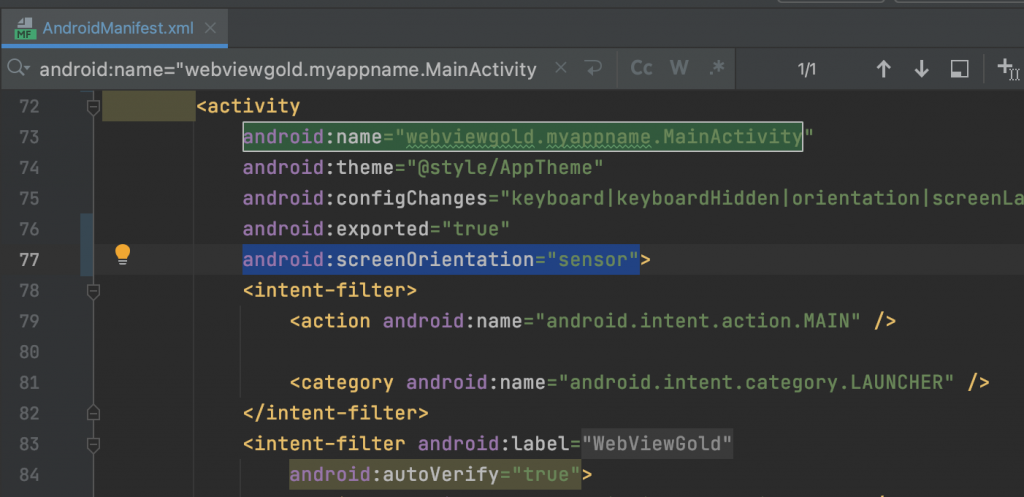Open search results in find window
The width and height of the screenshot is (1024, 497).
(959, 69)
